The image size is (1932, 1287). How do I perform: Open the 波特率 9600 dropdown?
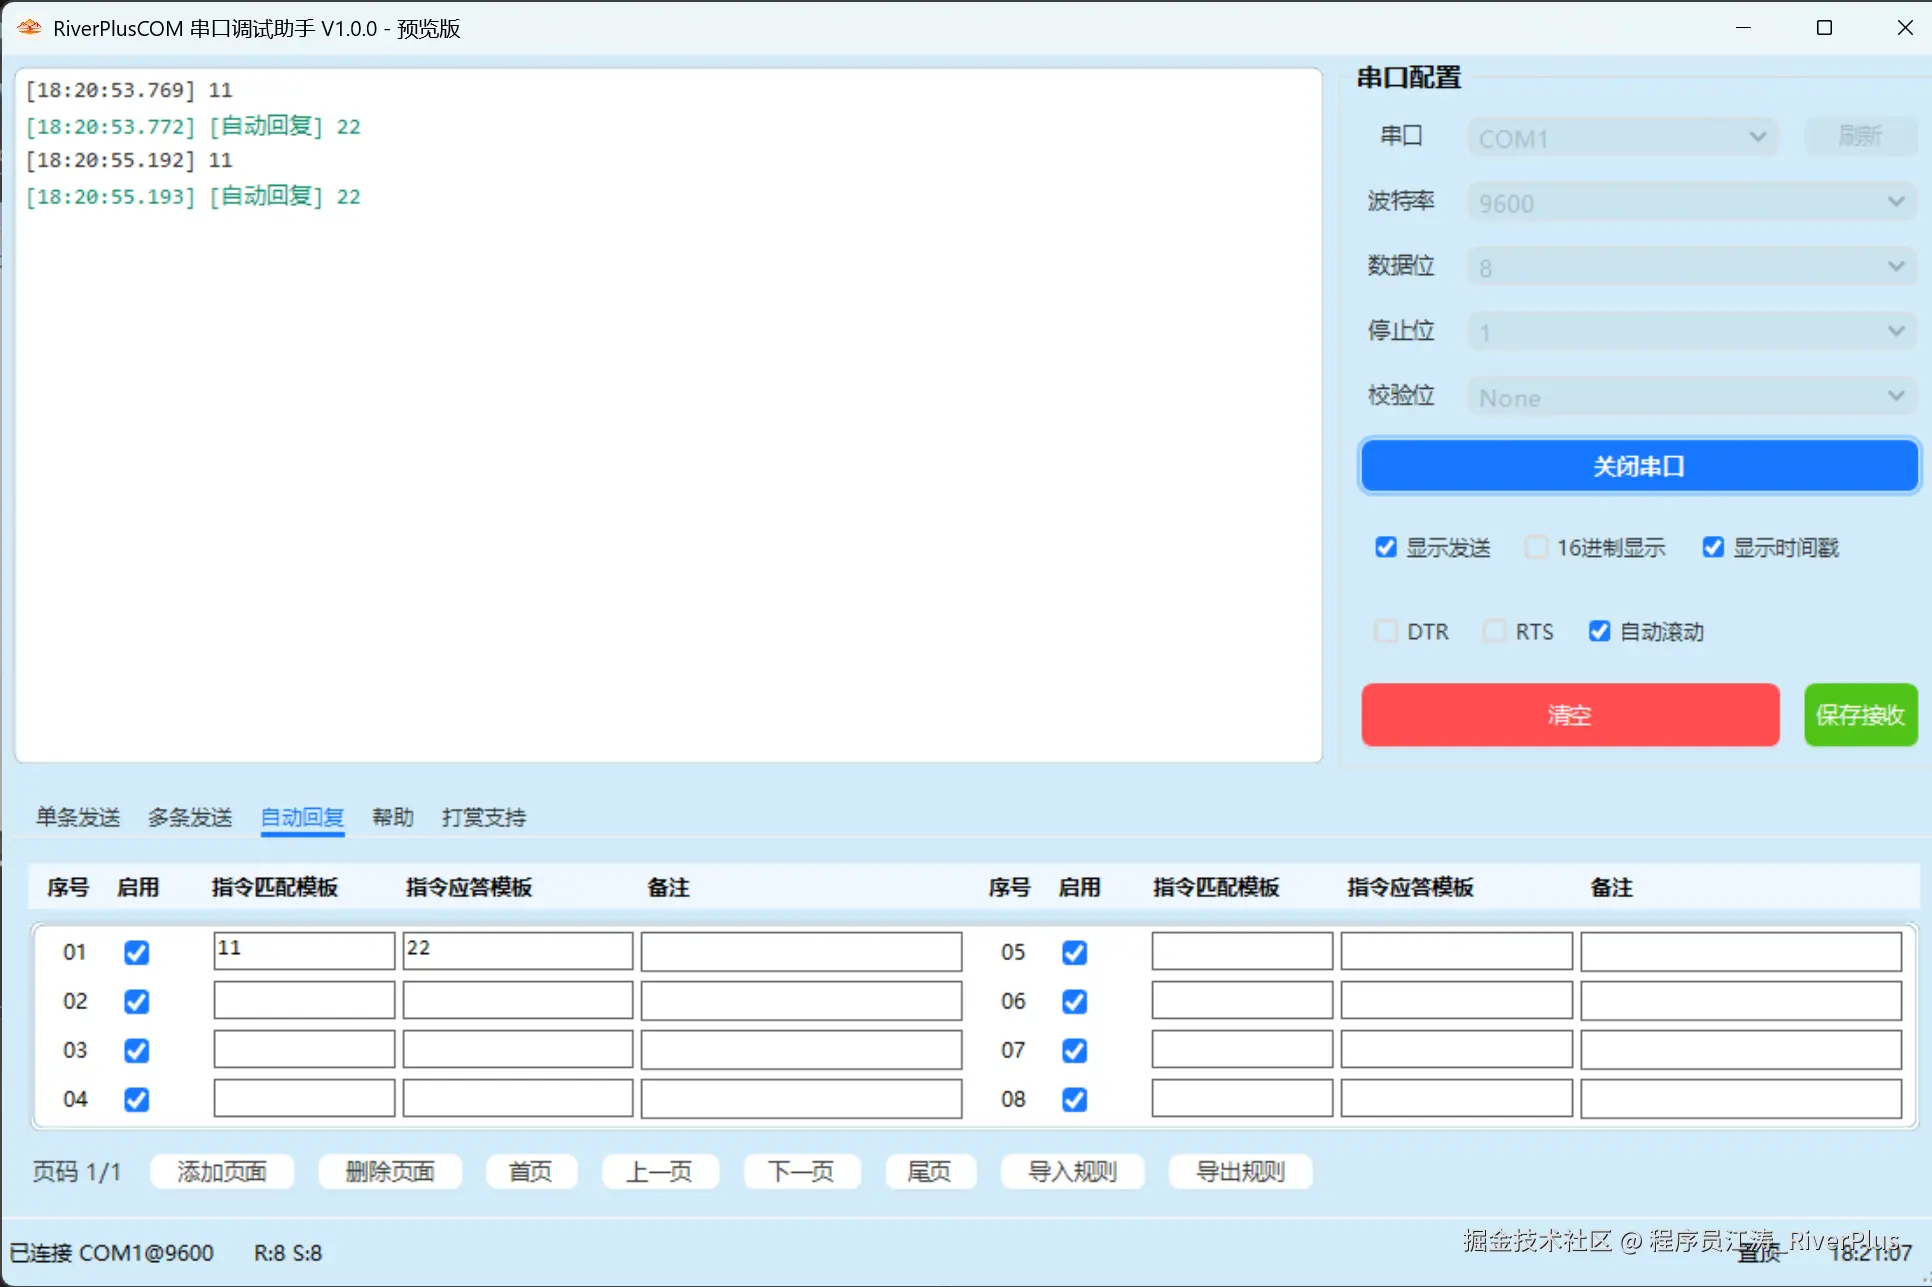coord(1692,202)
